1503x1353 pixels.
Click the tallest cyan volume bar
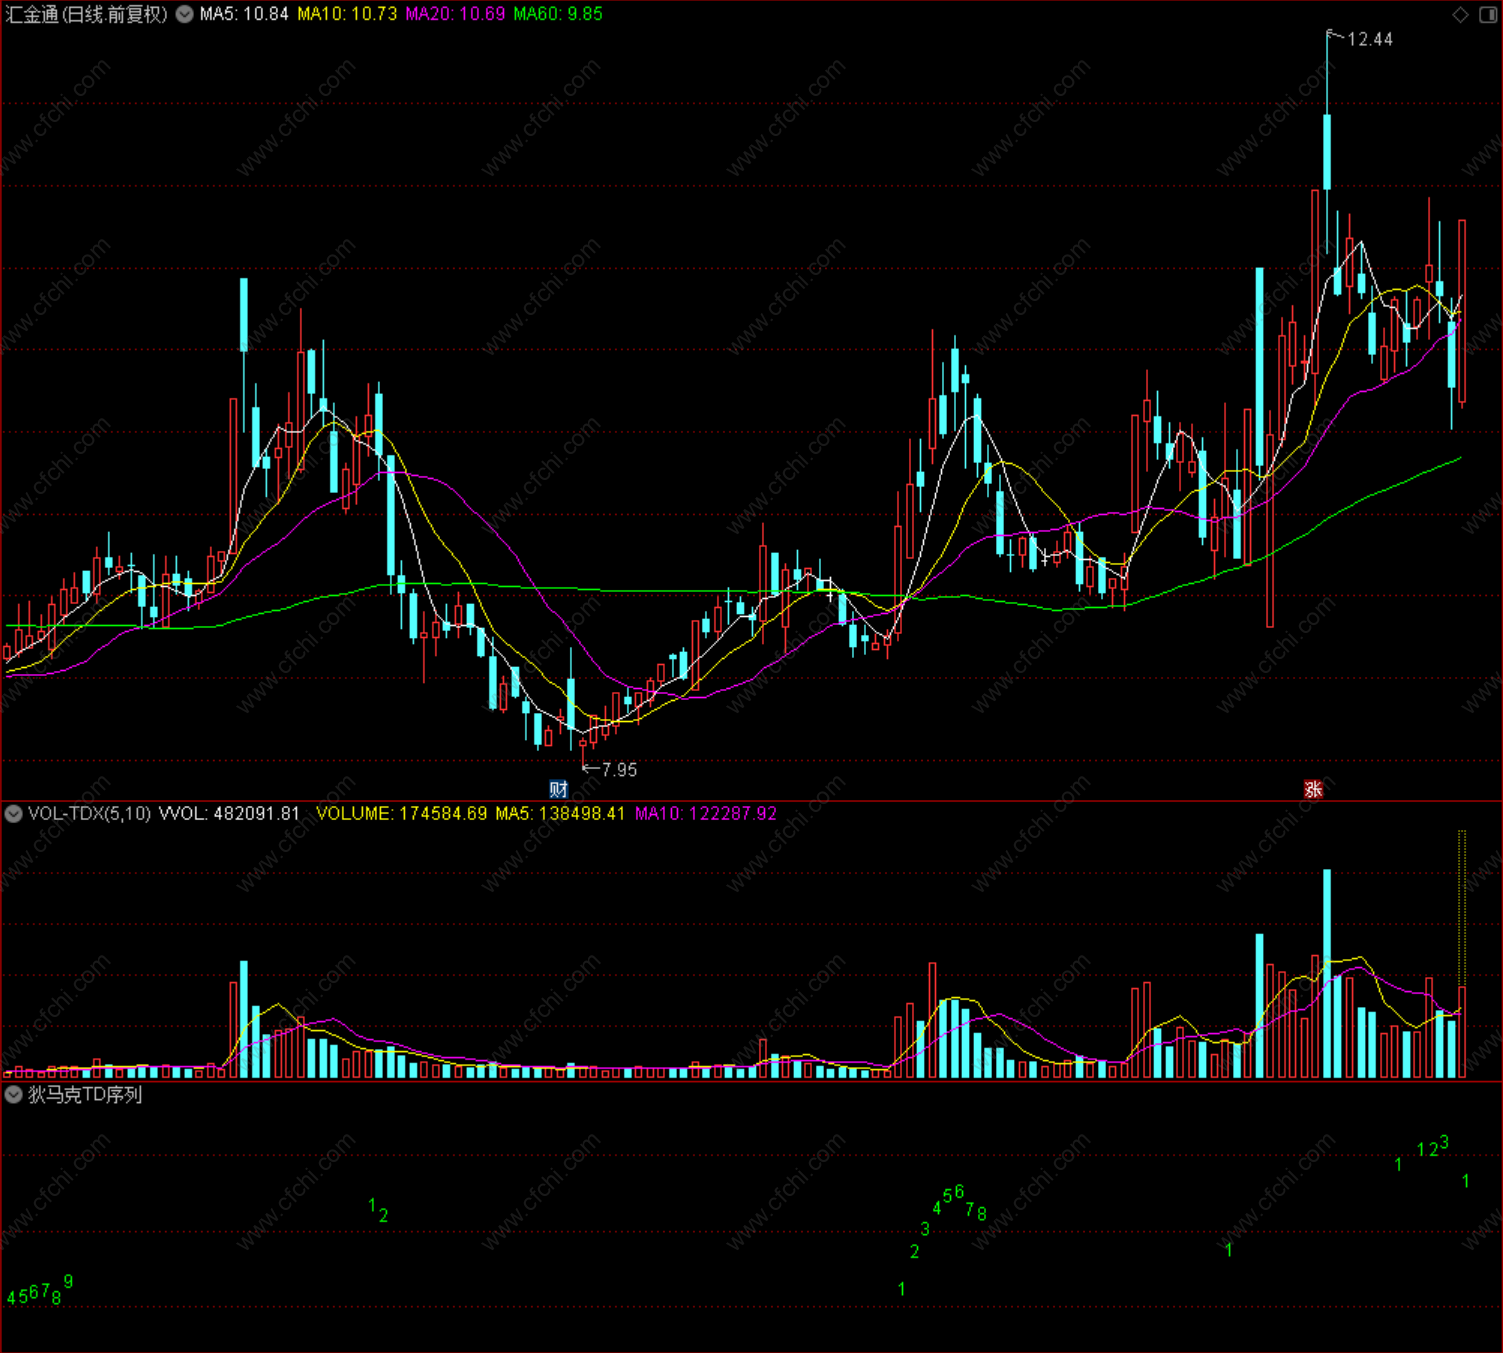click(x=1327, y=973)
